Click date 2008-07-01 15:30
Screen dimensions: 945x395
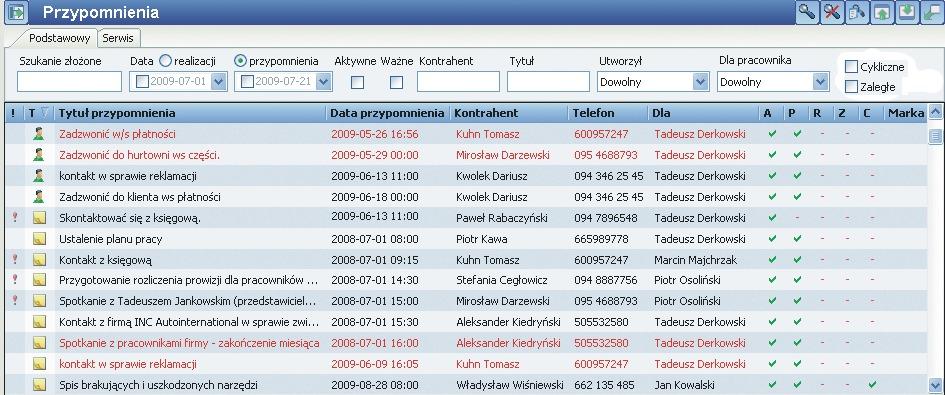tap(375, 322)
